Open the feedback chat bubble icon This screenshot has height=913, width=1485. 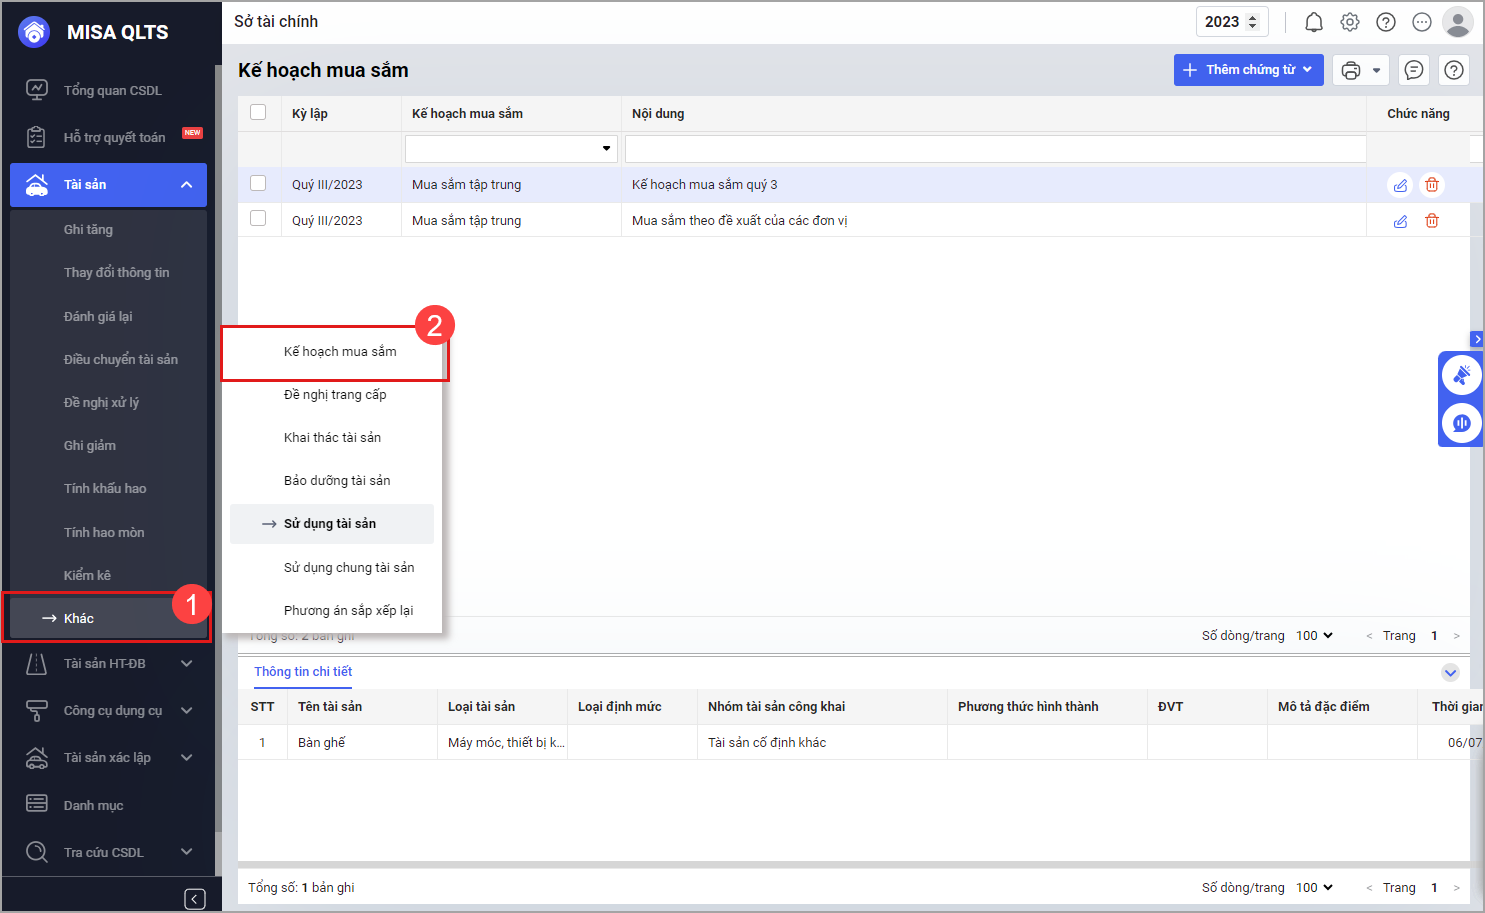point(1413,70)
